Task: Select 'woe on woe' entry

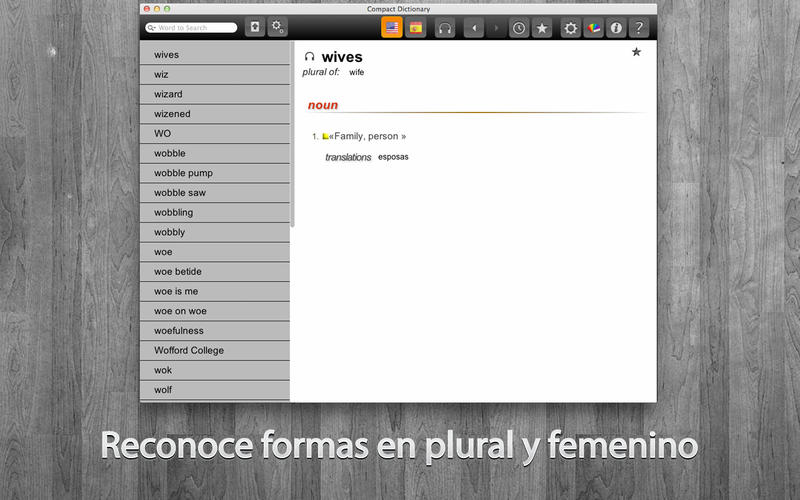Action: (215, 311)
